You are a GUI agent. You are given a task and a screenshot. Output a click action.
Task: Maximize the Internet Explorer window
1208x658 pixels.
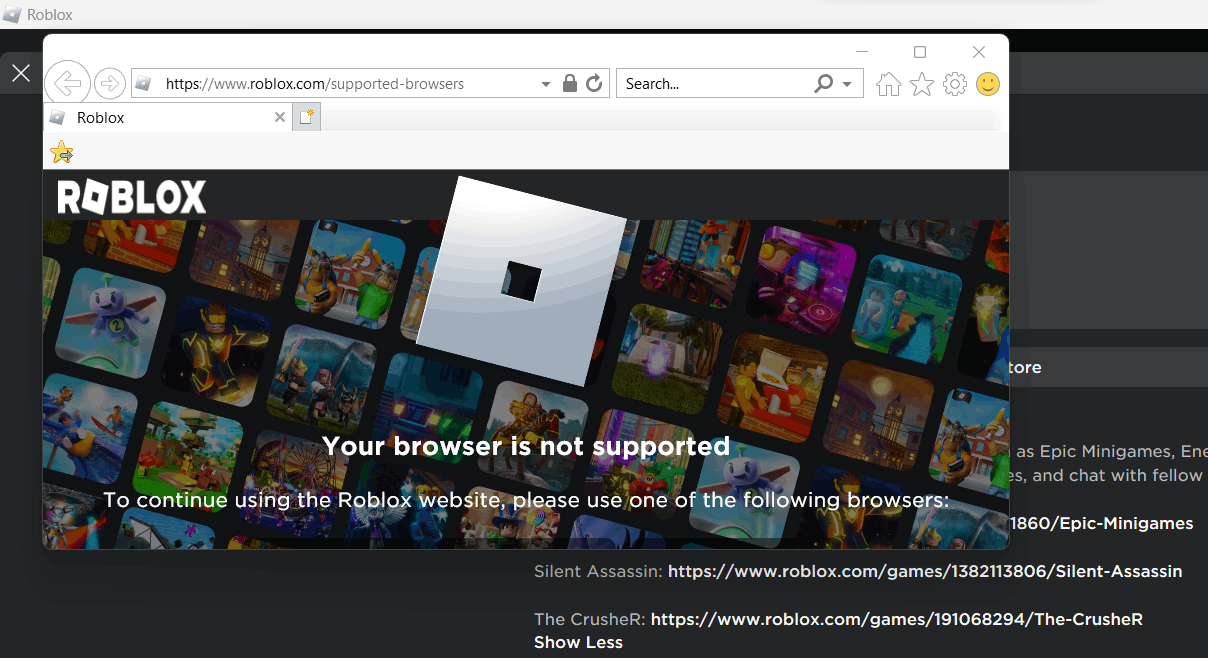(x=920, y=52)
